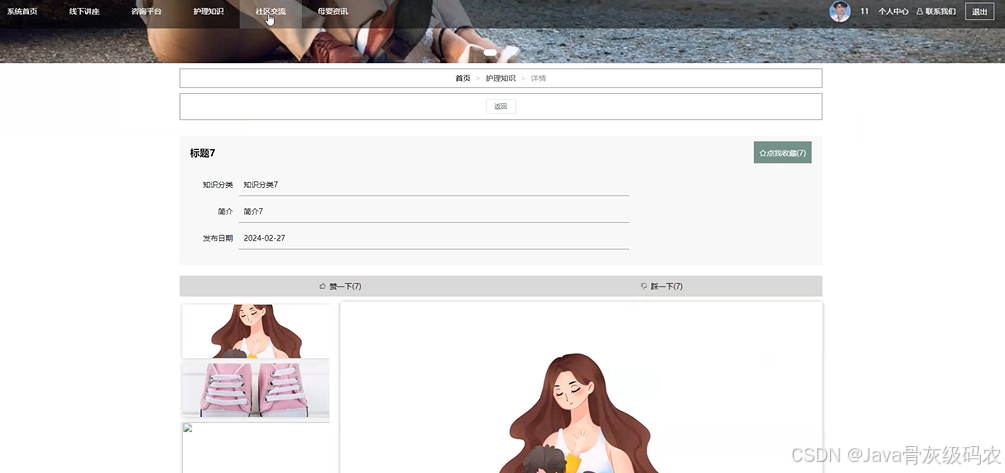Click 赞一下(7) like button

pyautogui.click(x=340, y=286)
